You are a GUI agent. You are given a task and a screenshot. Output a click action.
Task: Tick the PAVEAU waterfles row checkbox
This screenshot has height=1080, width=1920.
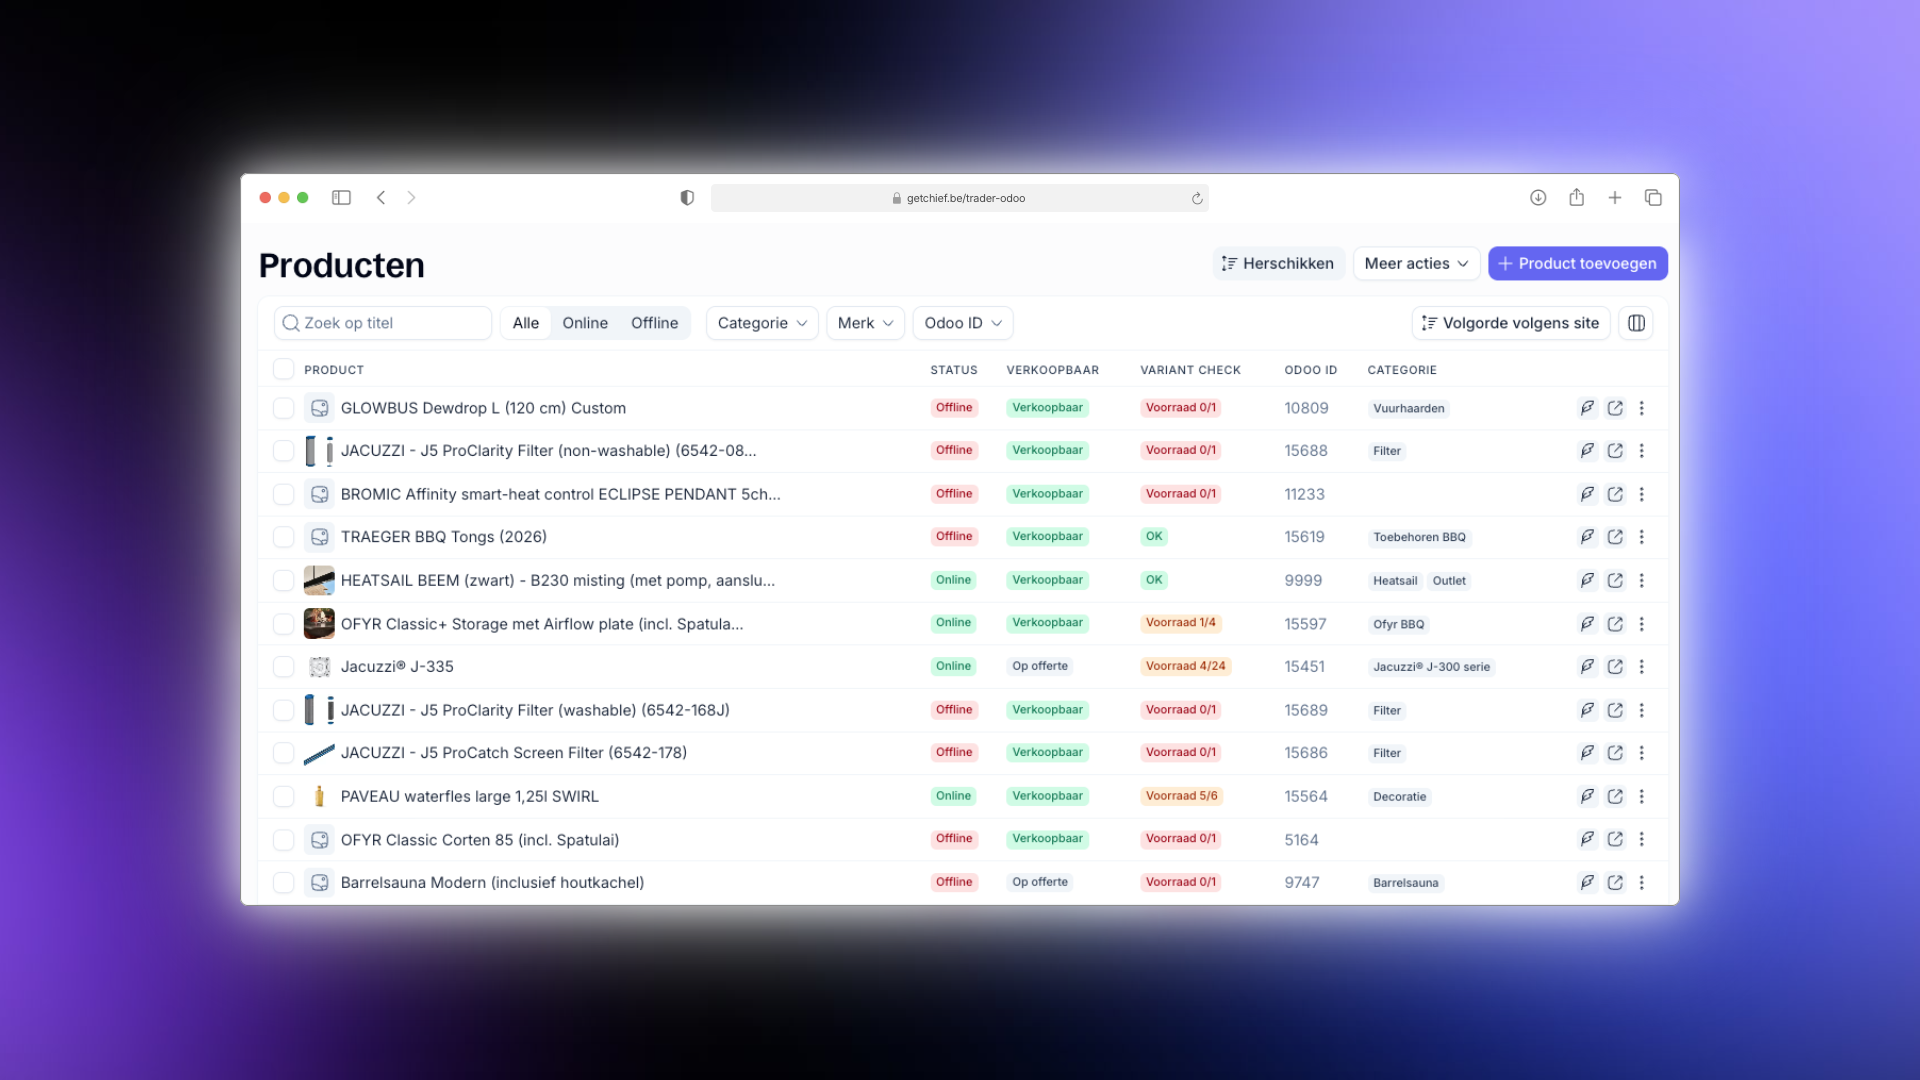click(284, 796)
